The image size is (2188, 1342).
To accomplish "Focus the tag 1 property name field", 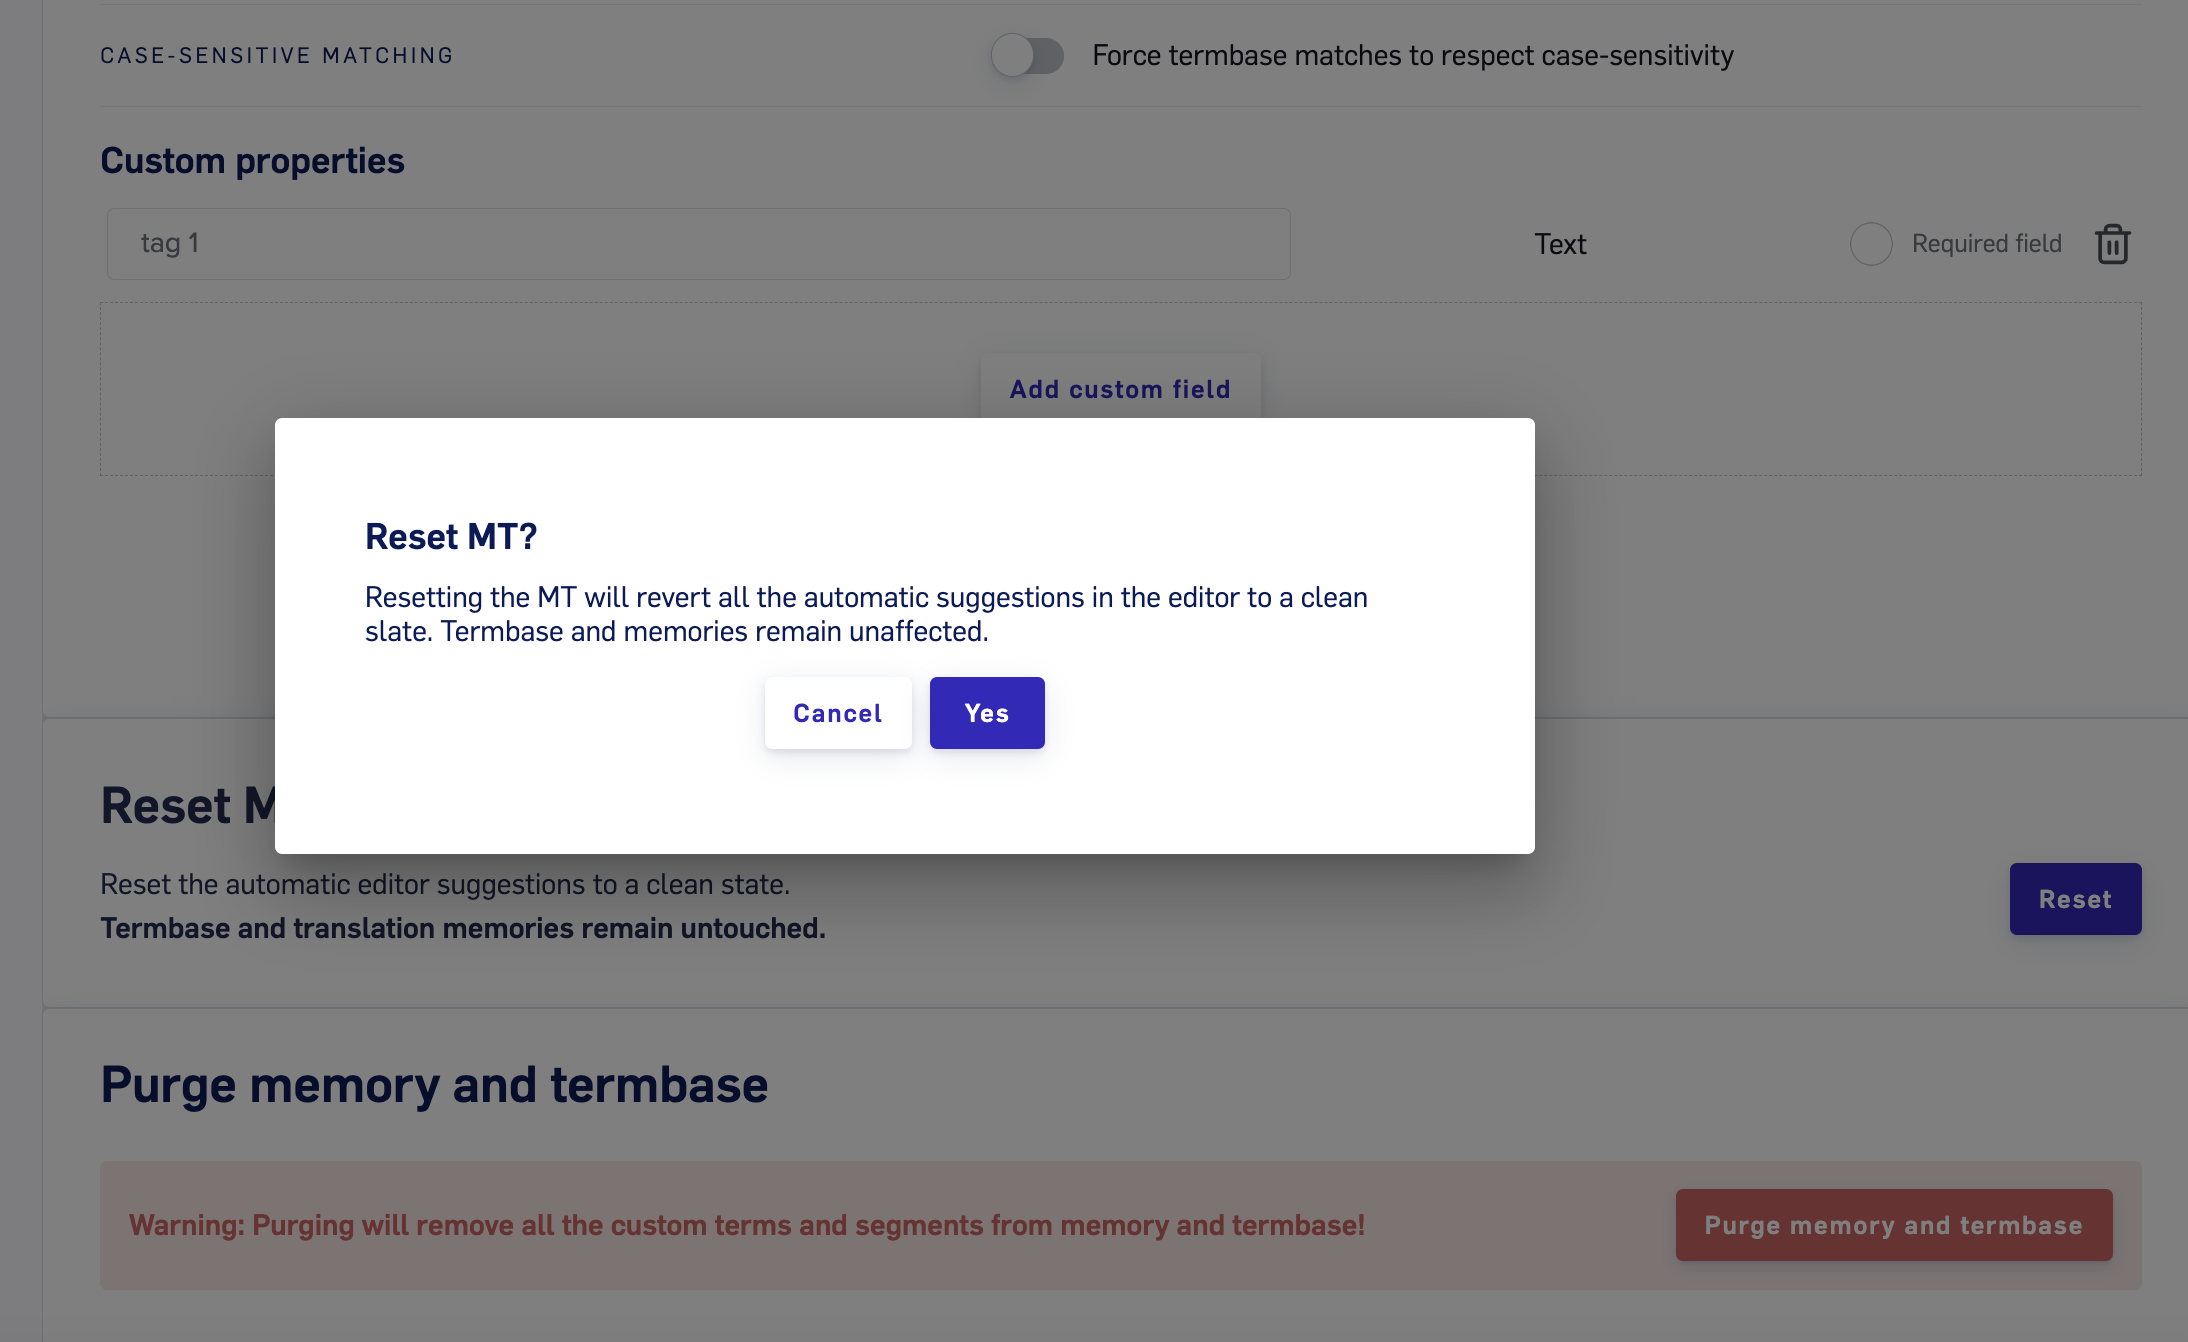I will 698,244.
